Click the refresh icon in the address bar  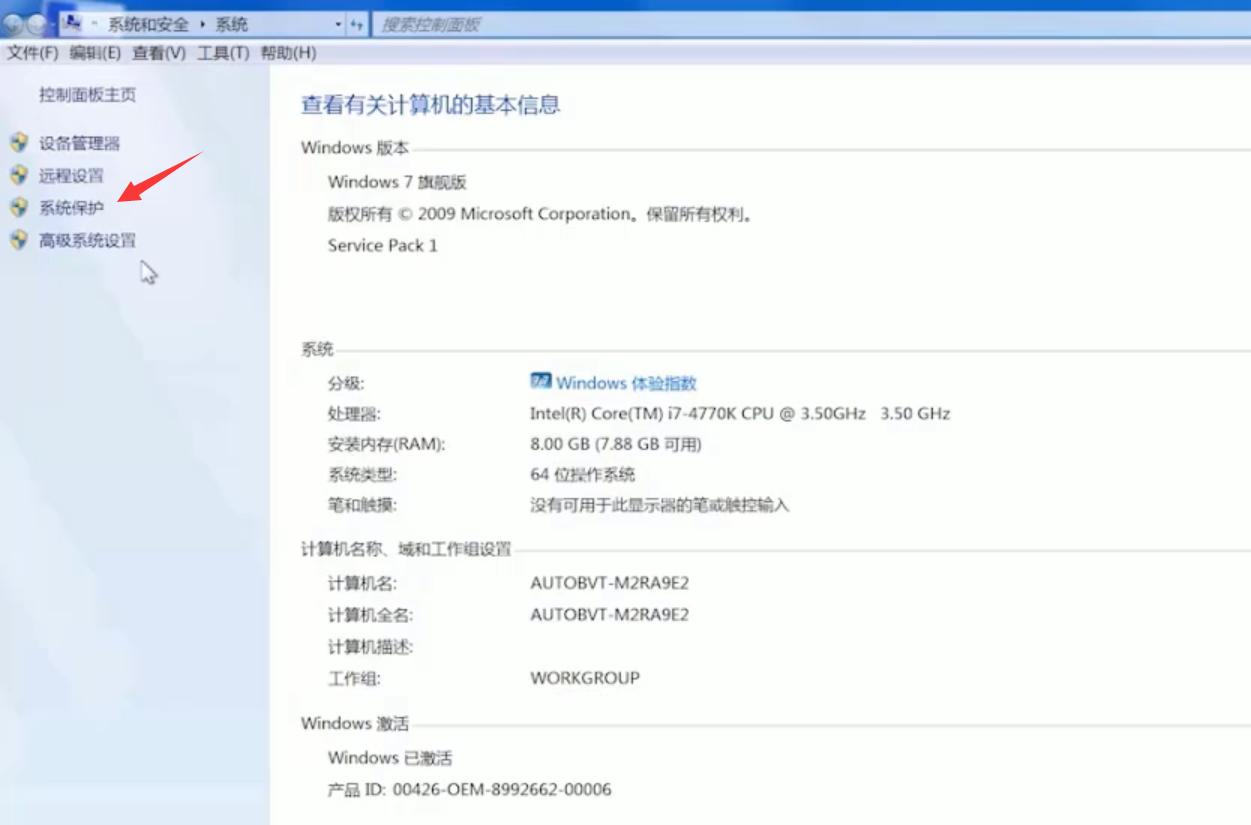[x=358, y=22]
